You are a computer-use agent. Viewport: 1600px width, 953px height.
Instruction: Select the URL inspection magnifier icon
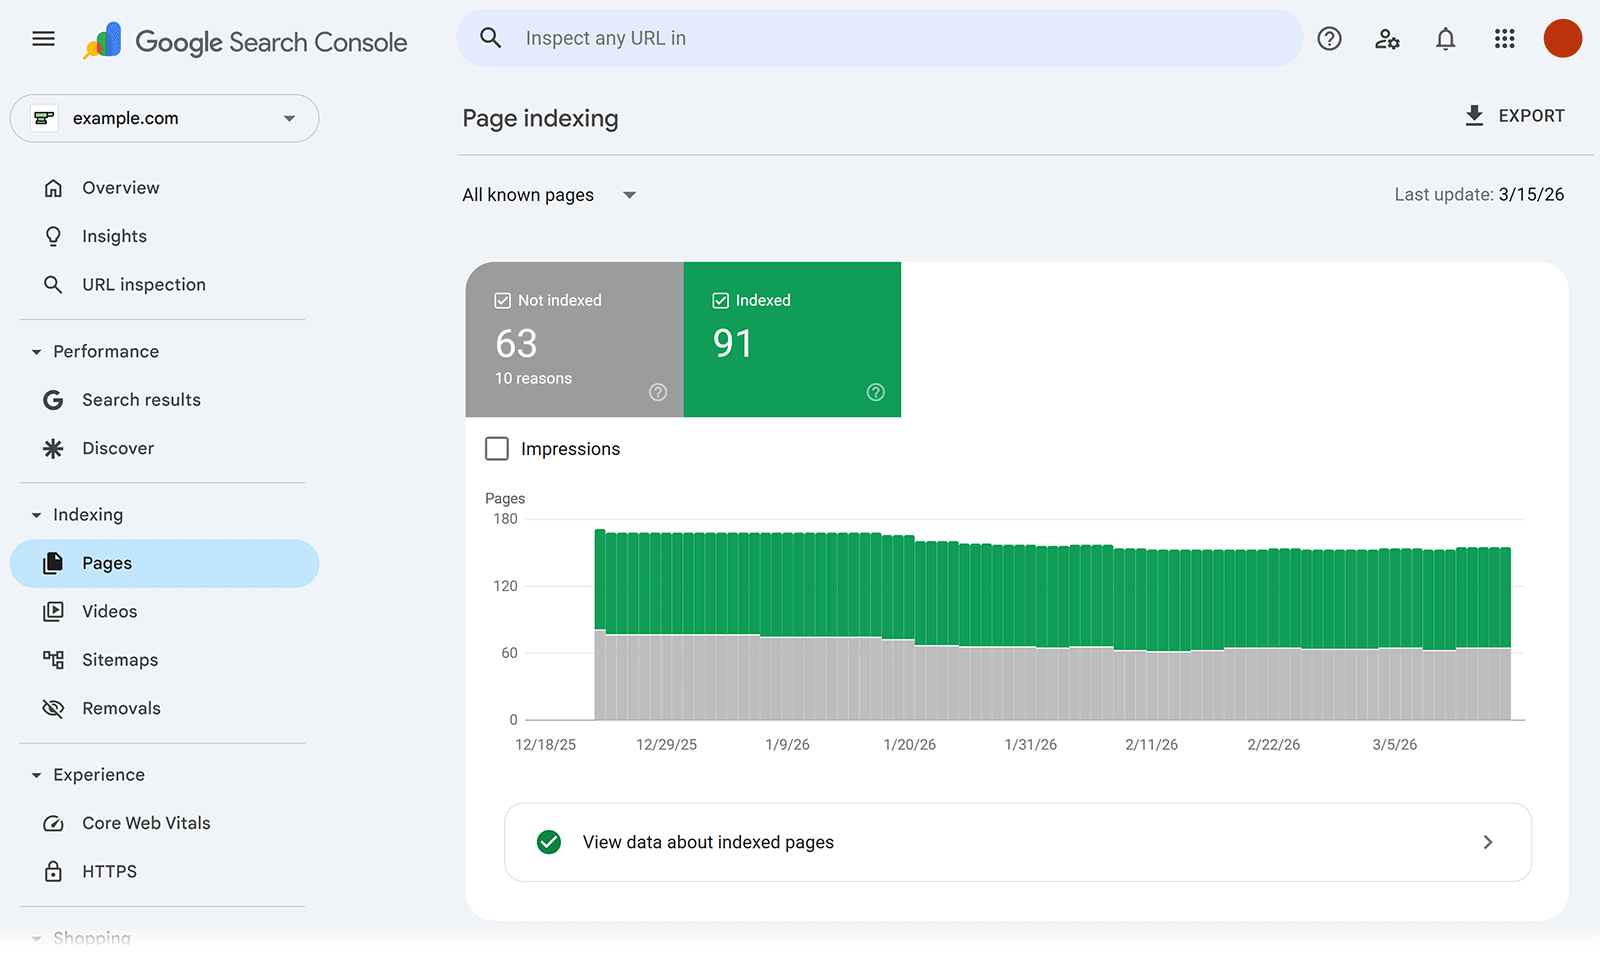pos(53,284)
